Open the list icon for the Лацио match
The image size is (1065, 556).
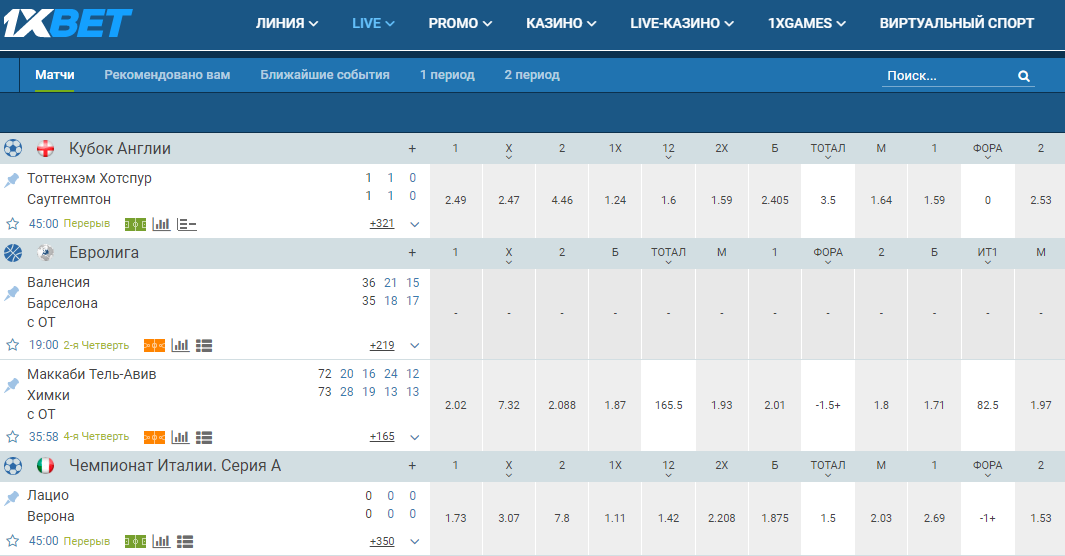pyautogui.click(x=185, y=541)
